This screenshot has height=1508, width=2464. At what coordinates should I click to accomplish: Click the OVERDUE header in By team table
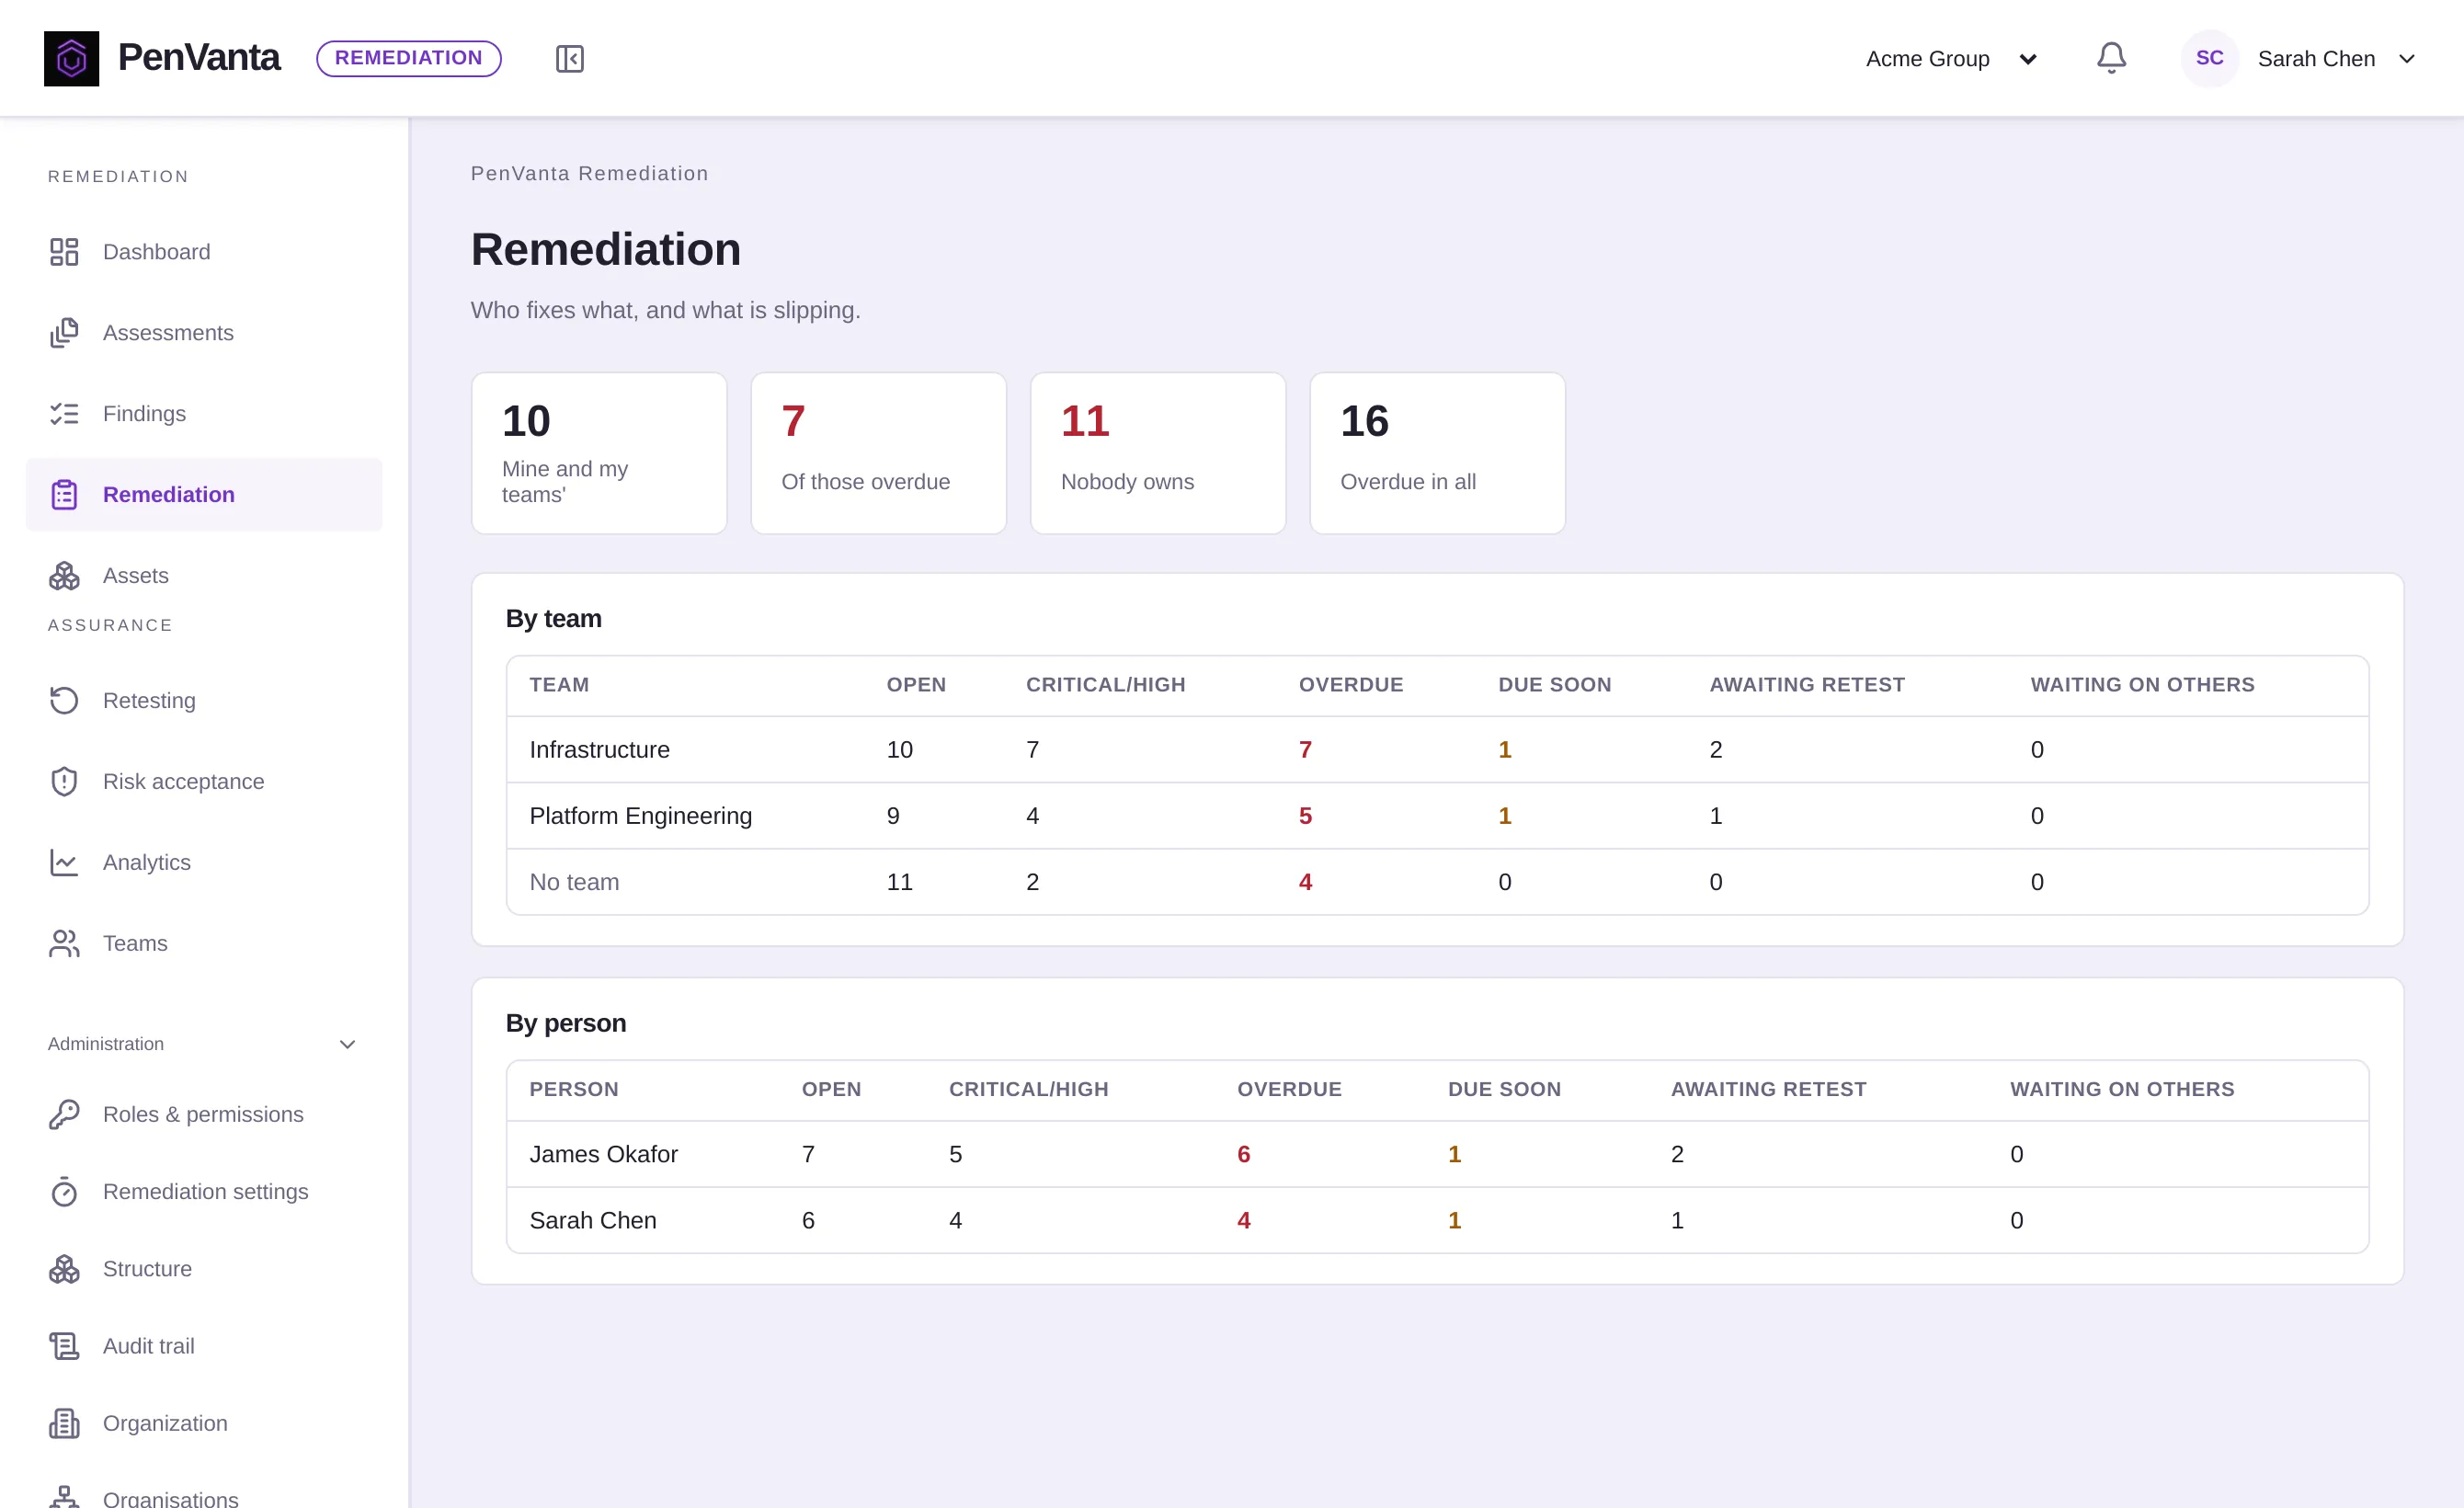[1350, 685]
